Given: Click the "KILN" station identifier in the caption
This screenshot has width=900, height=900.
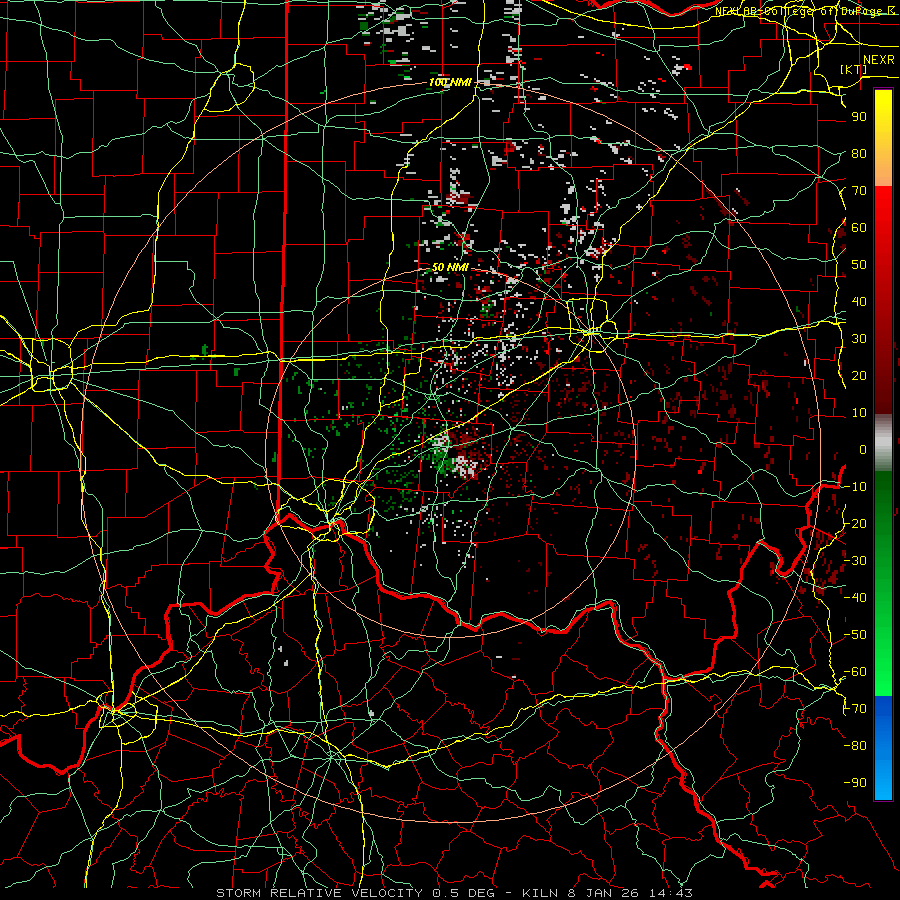Looking at the screenshot, I should click(x=540, y=893).
